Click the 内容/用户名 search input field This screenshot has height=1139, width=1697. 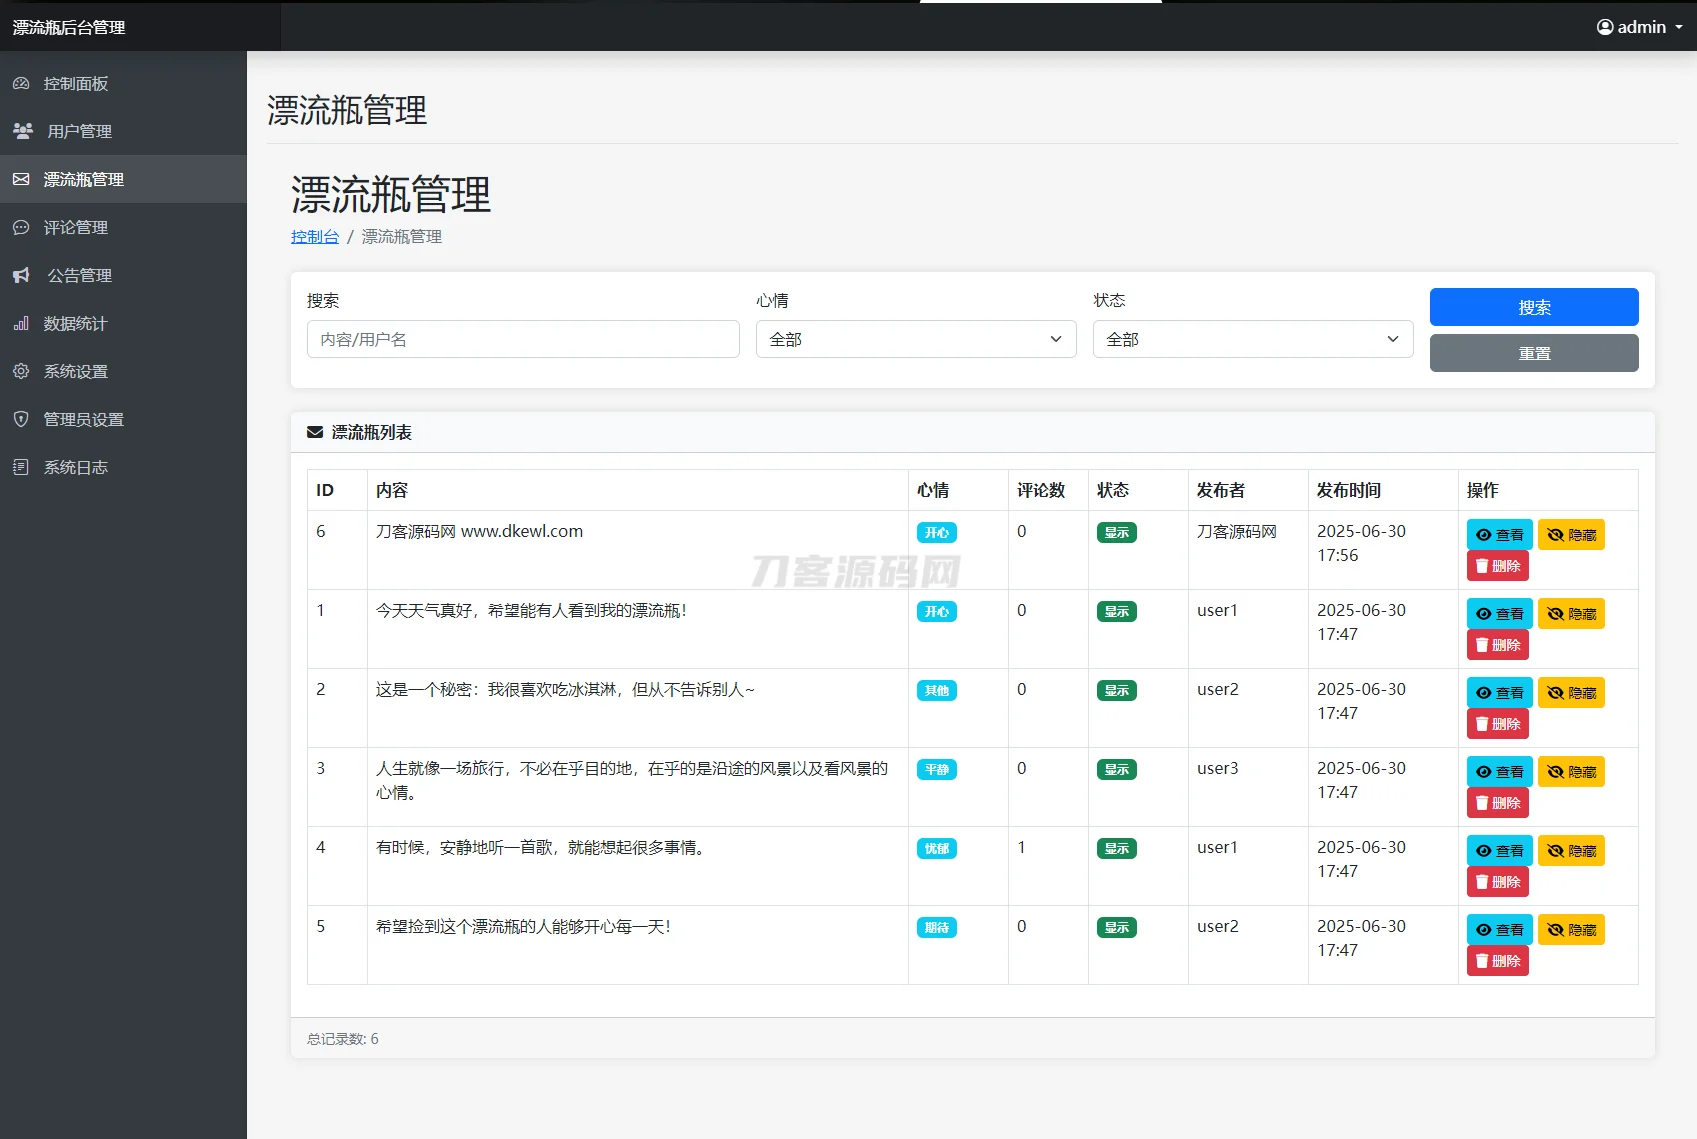[x=522, y=339]
